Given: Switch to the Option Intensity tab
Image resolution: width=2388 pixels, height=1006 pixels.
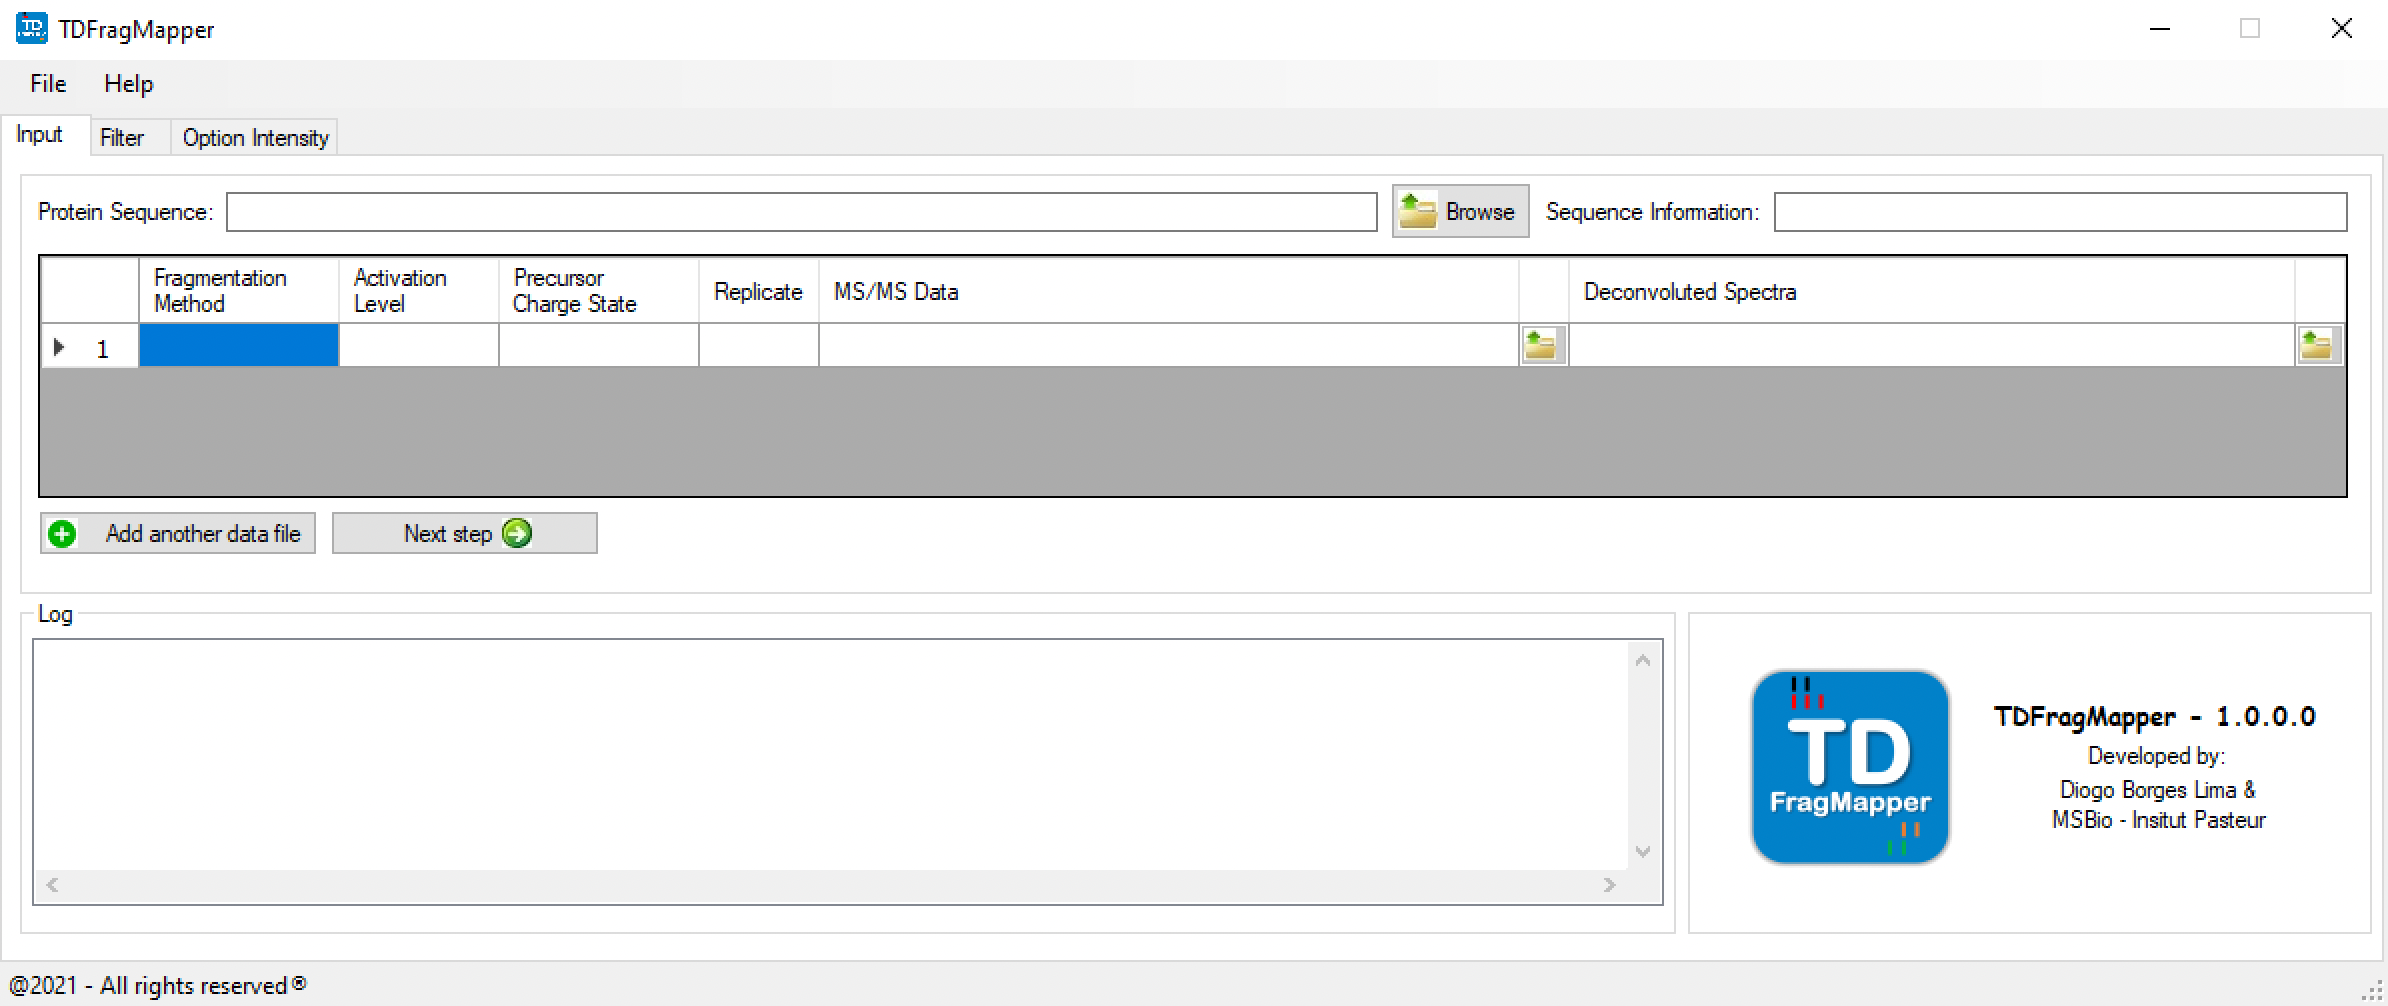Looking at the screenshot, I should pyautogui.click(x=255, y=138).
